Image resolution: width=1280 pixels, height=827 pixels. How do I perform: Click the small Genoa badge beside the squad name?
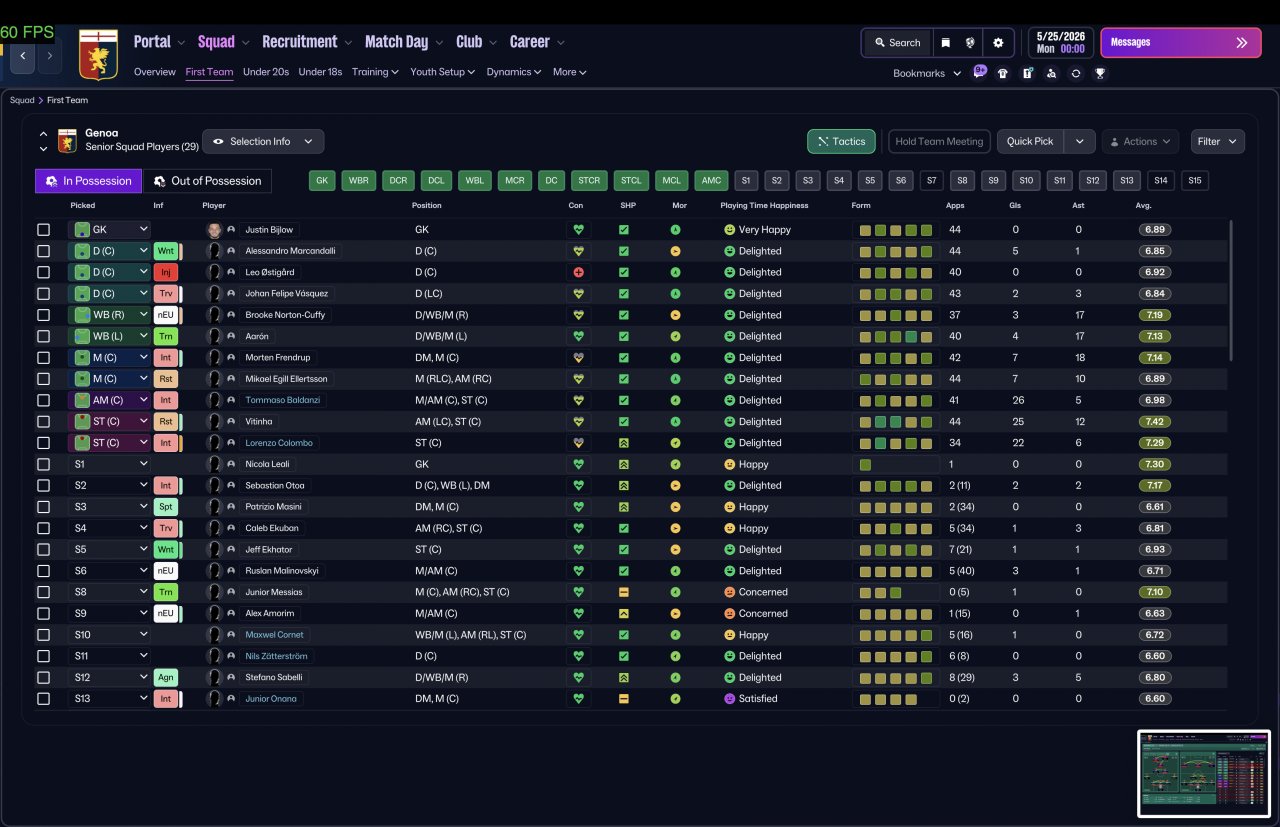point(67,141)
